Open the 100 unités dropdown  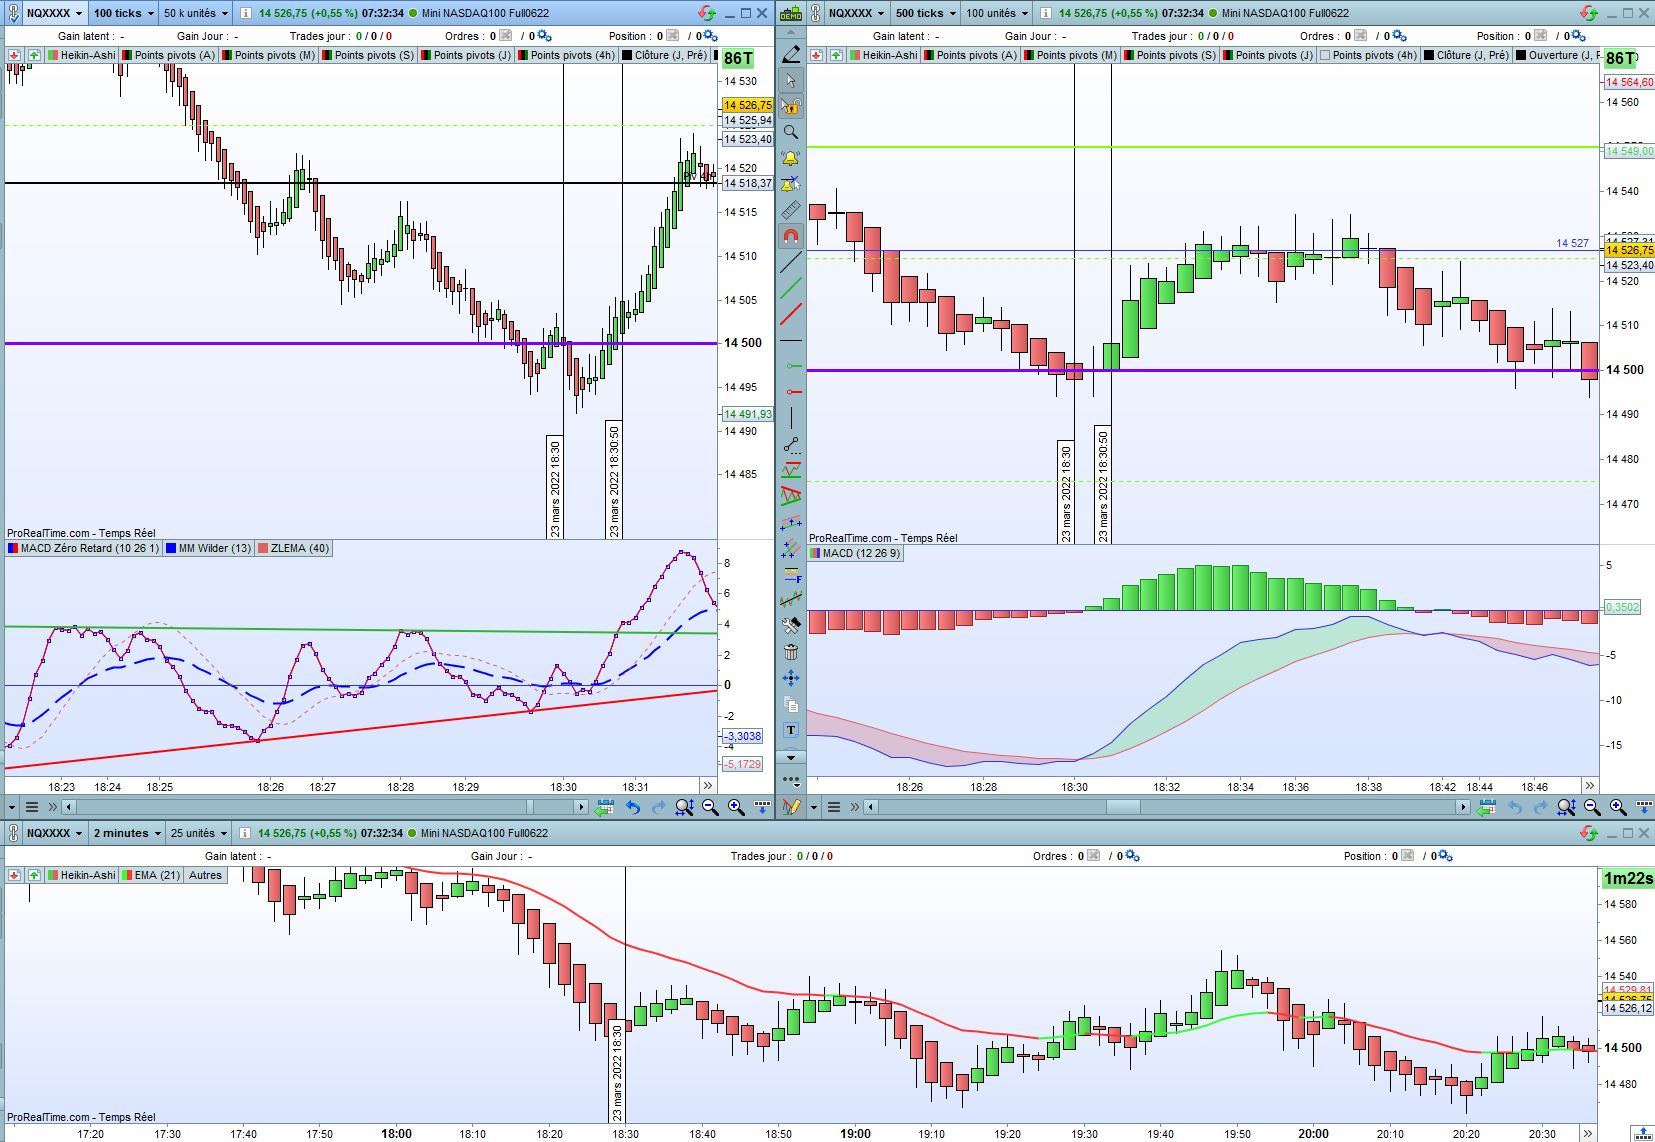tap(997, 13)
